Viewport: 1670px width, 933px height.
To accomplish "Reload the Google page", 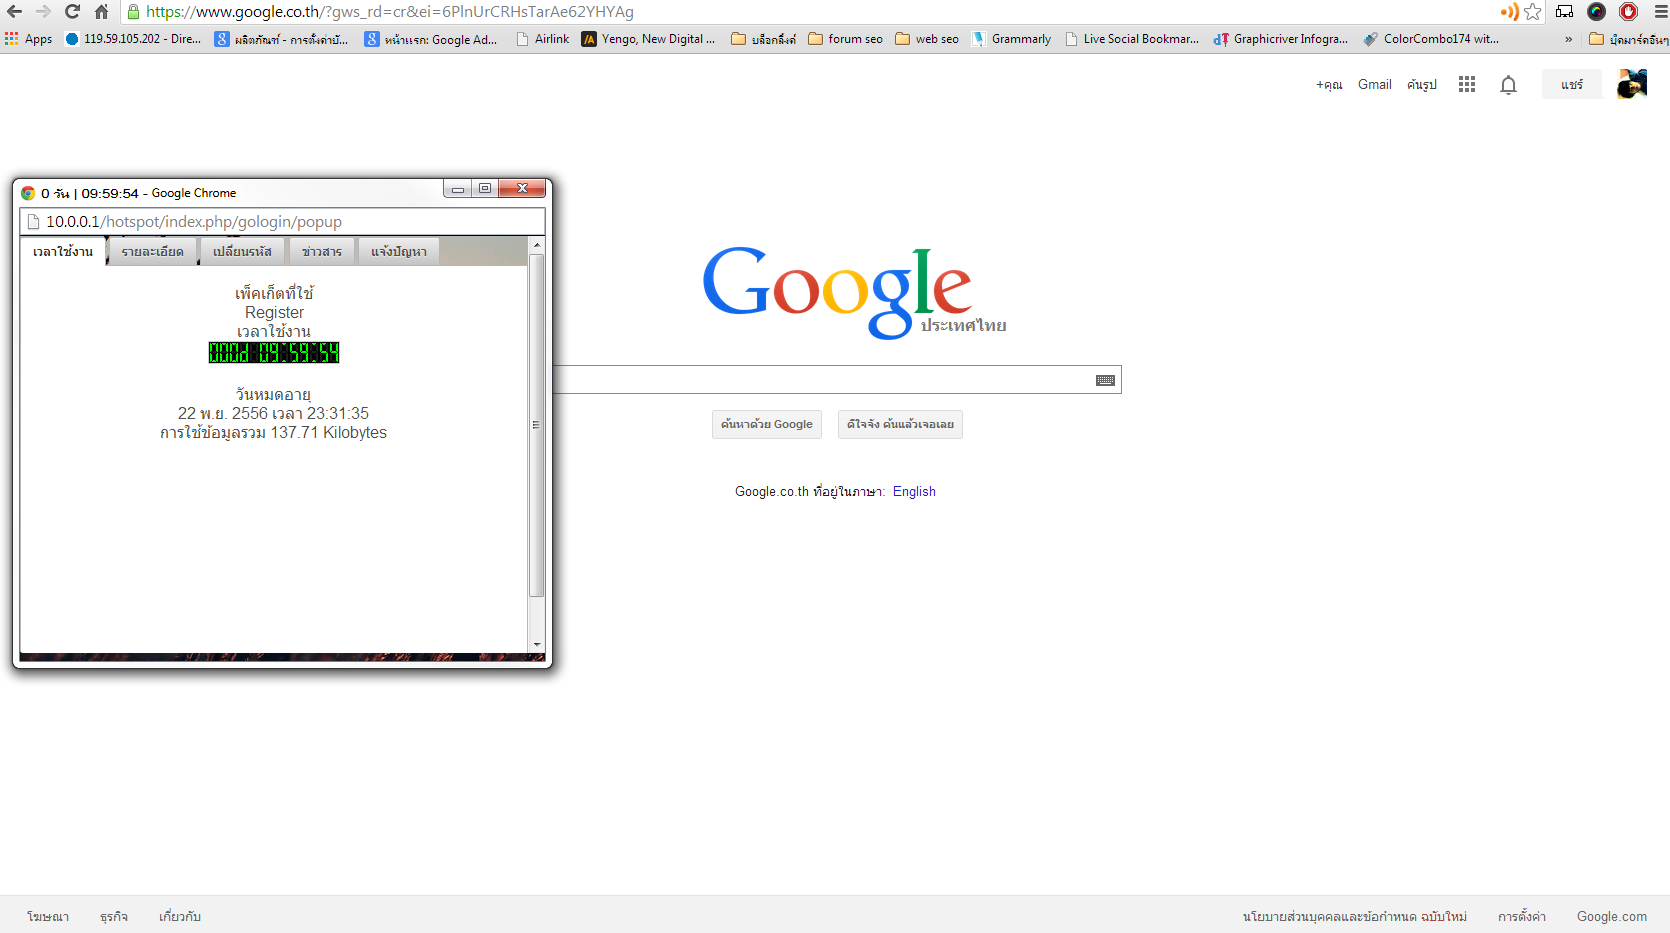I will click(x=72, y=12).
